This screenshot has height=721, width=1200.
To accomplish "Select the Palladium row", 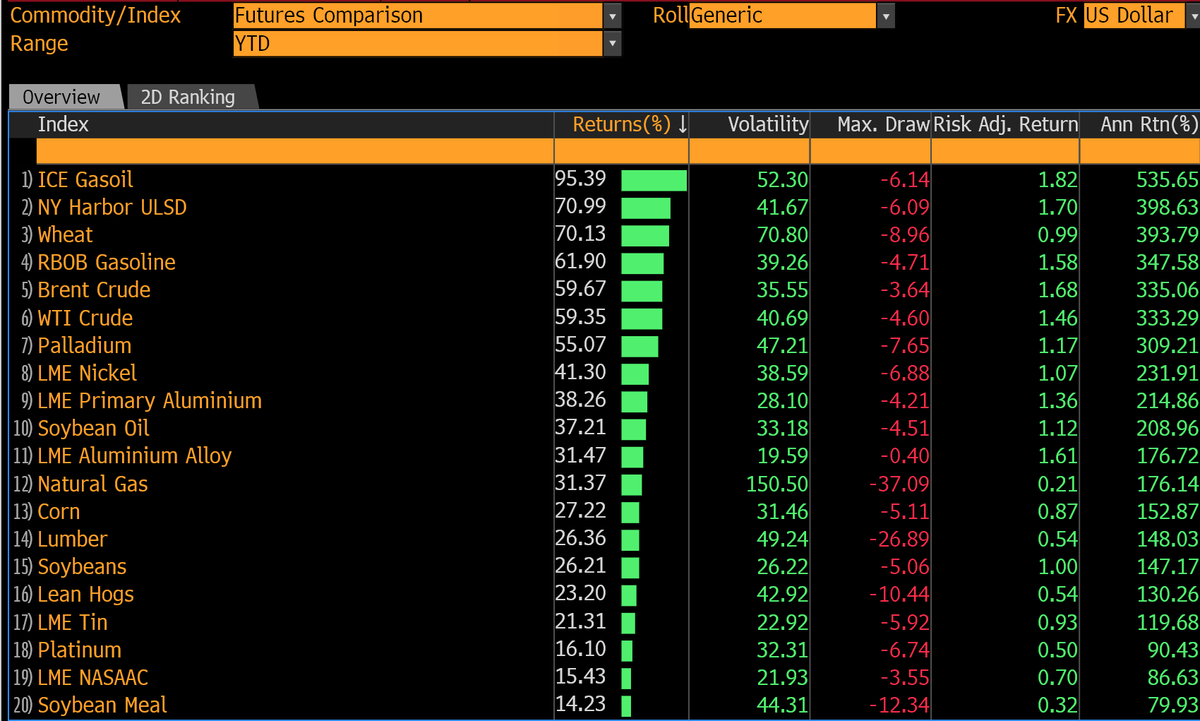I will pos(604,345).
